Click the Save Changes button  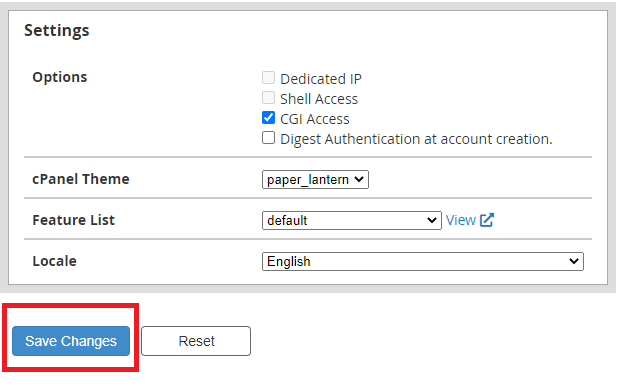[71, 341]
